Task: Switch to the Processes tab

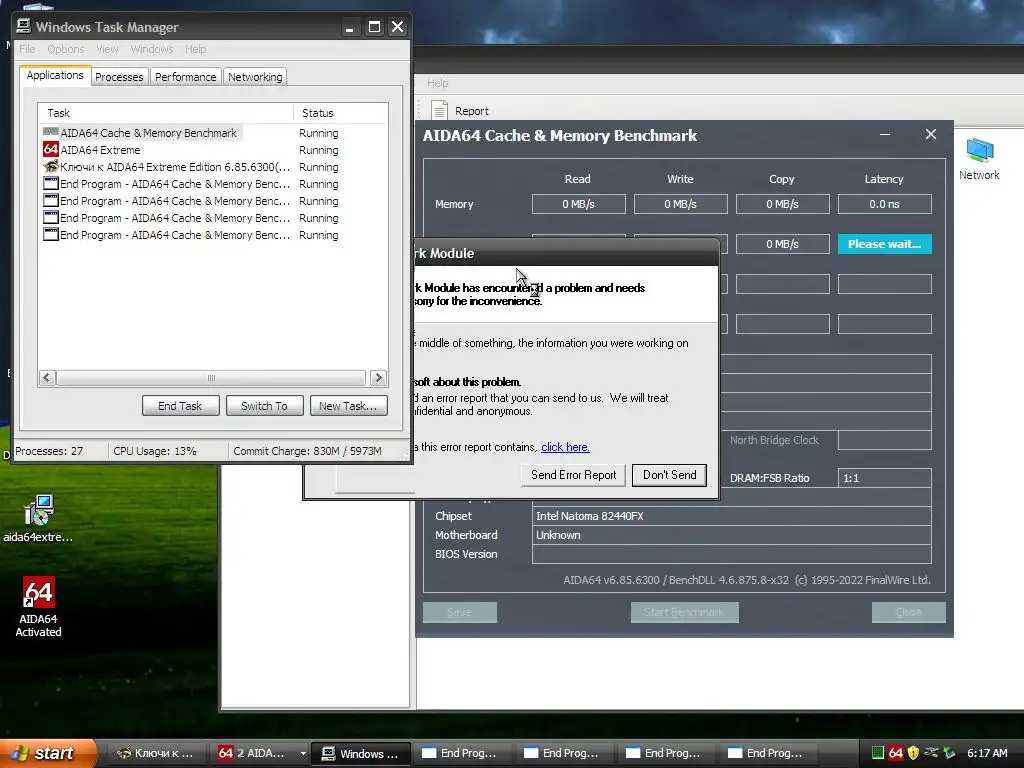Action: coord(119,76)
